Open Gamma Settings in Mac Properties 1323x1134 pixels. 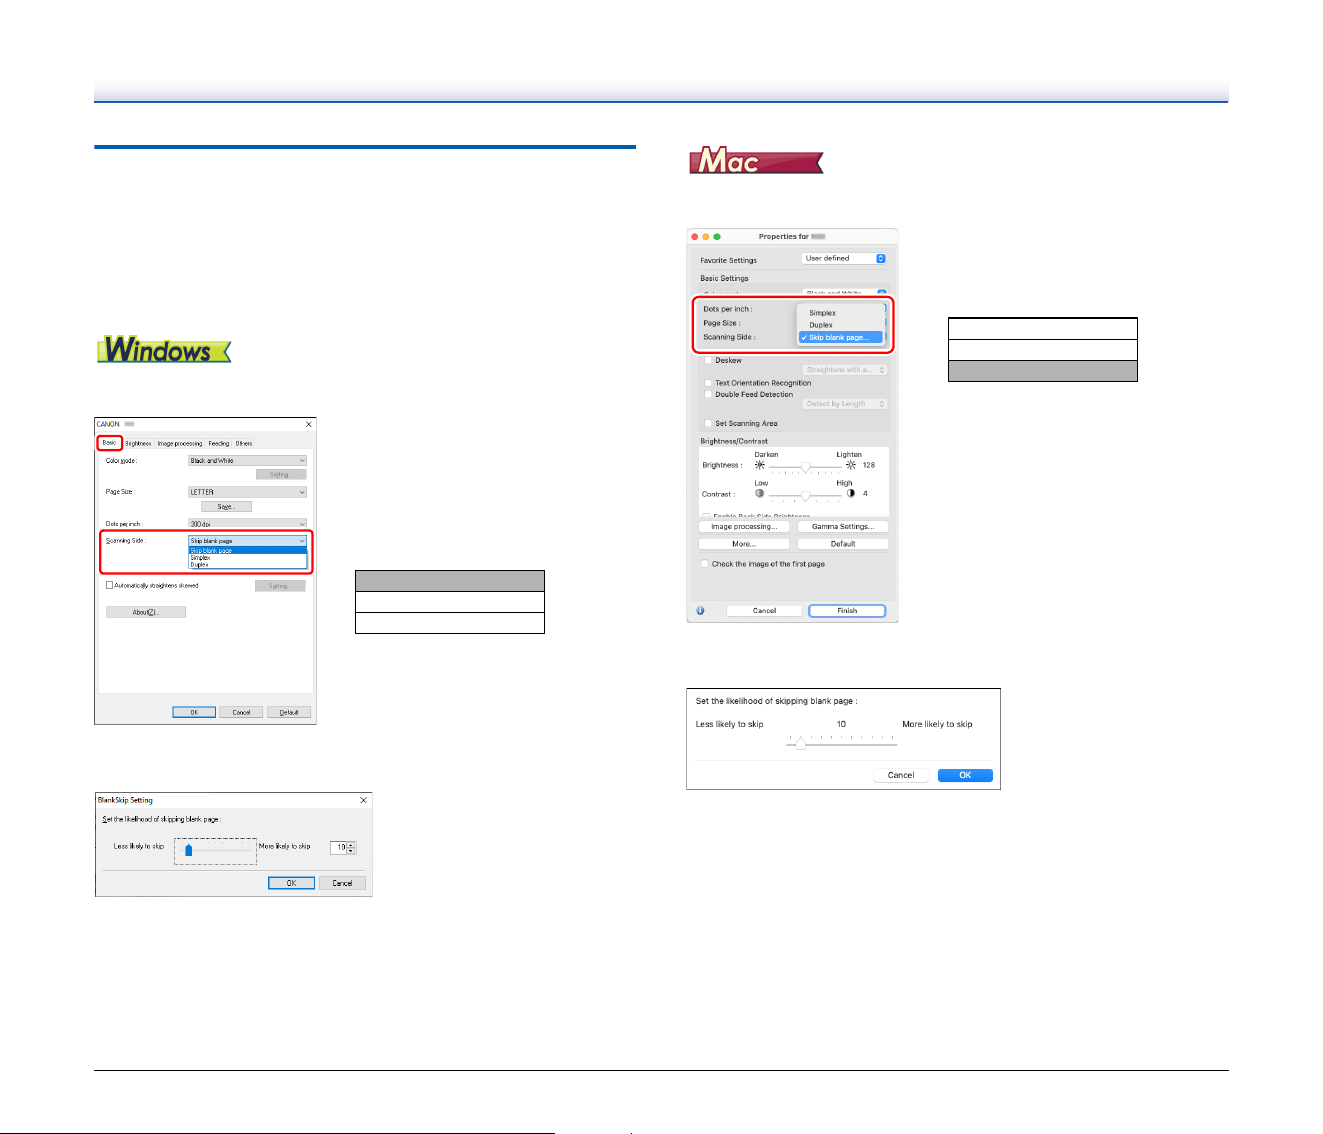coord(843,527)
